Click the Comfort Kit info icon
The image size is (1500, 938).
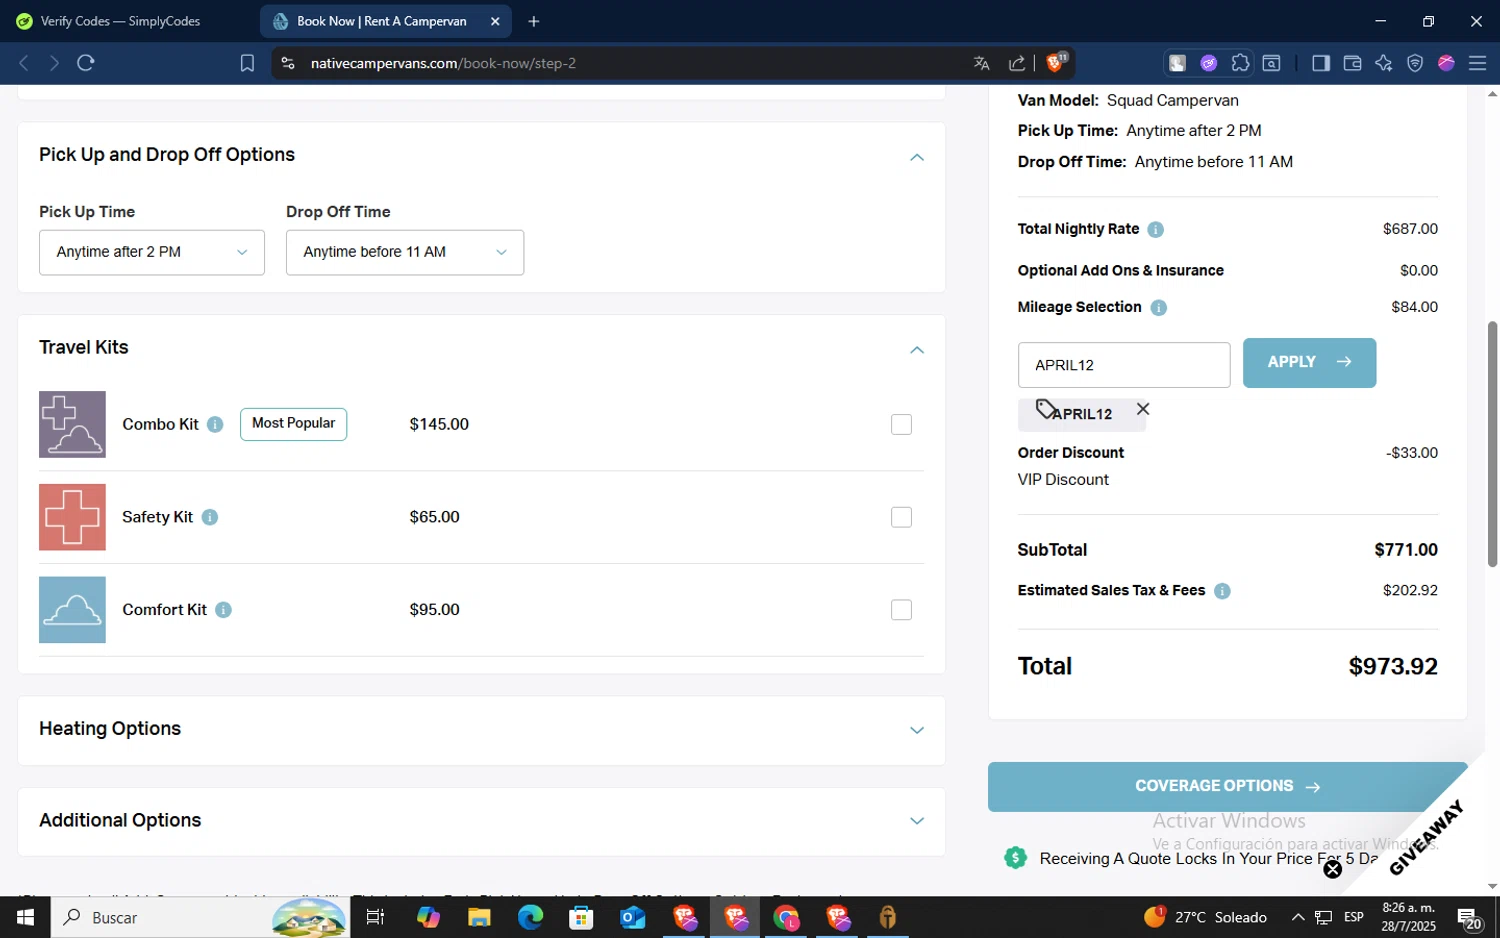coord(223,610)
